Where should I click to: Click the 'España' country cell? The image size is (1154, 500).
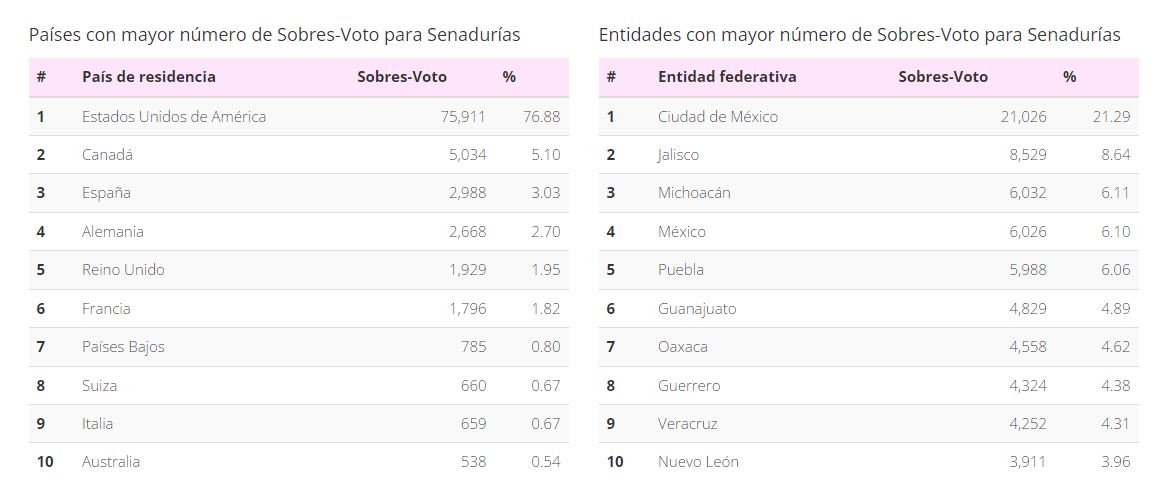tap(106, 193)
